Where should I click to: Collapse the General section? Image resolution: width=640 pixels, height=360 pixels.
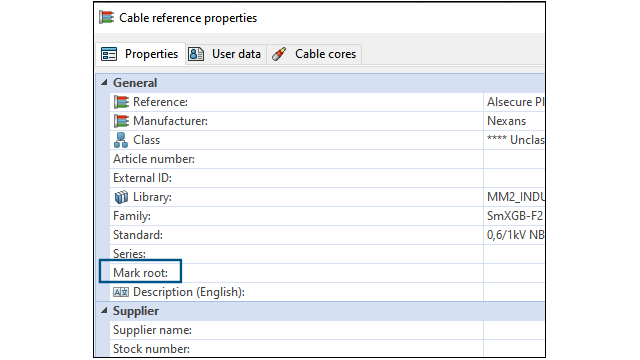[104, 82]
